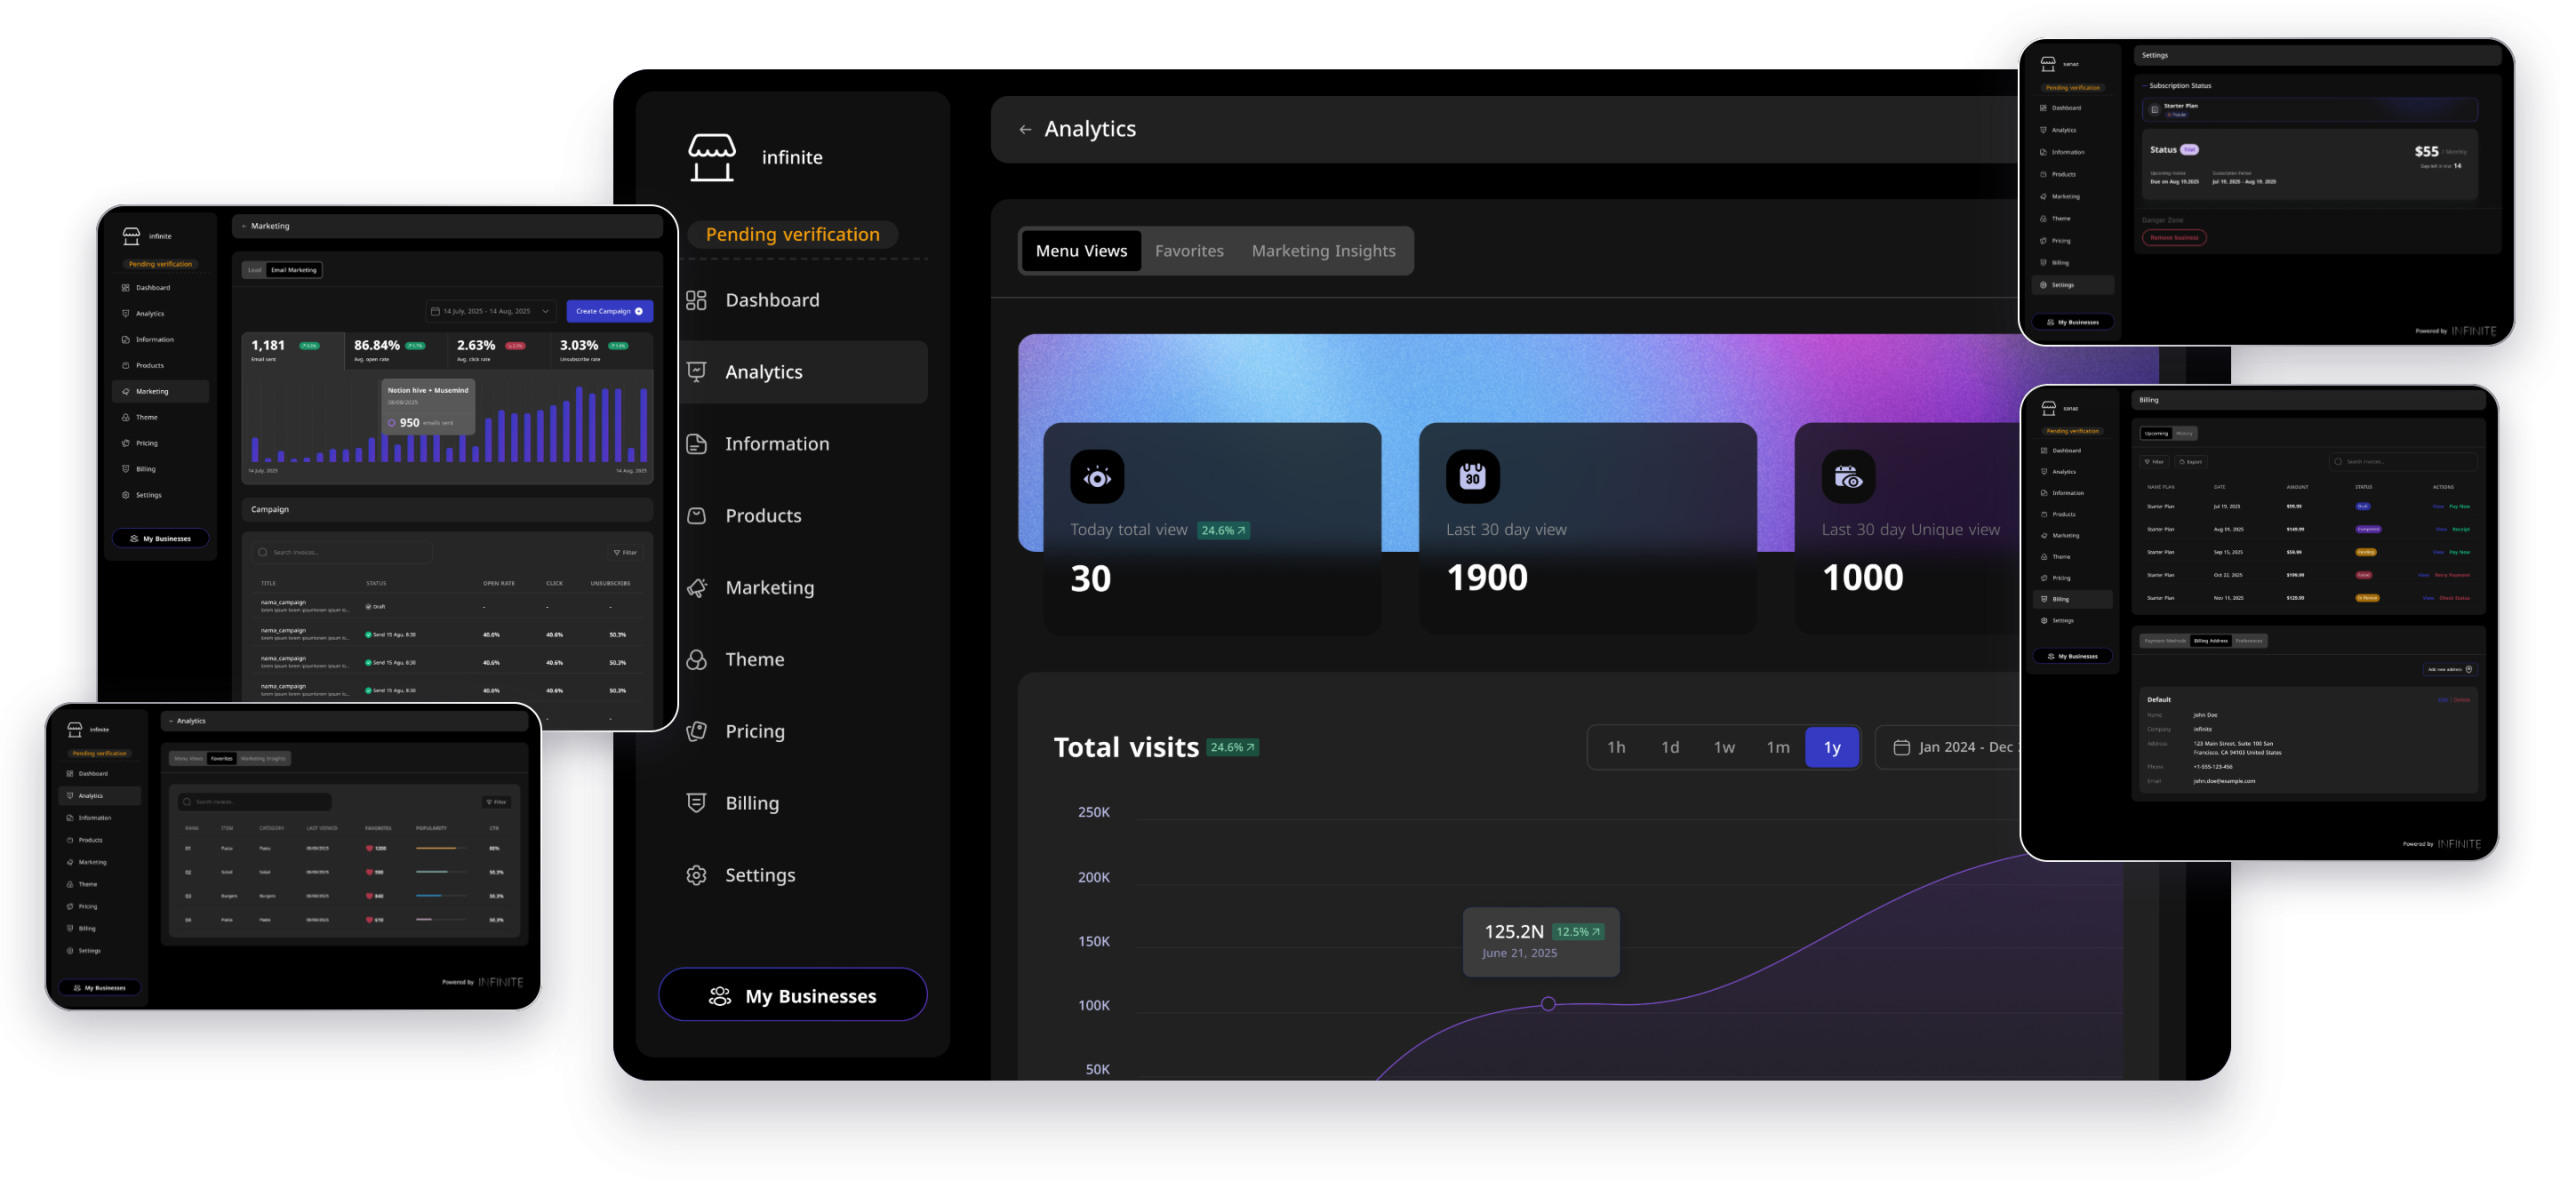Click the back arrow next to Analytics title
2560x1189 pixels.
point(1025,129)
